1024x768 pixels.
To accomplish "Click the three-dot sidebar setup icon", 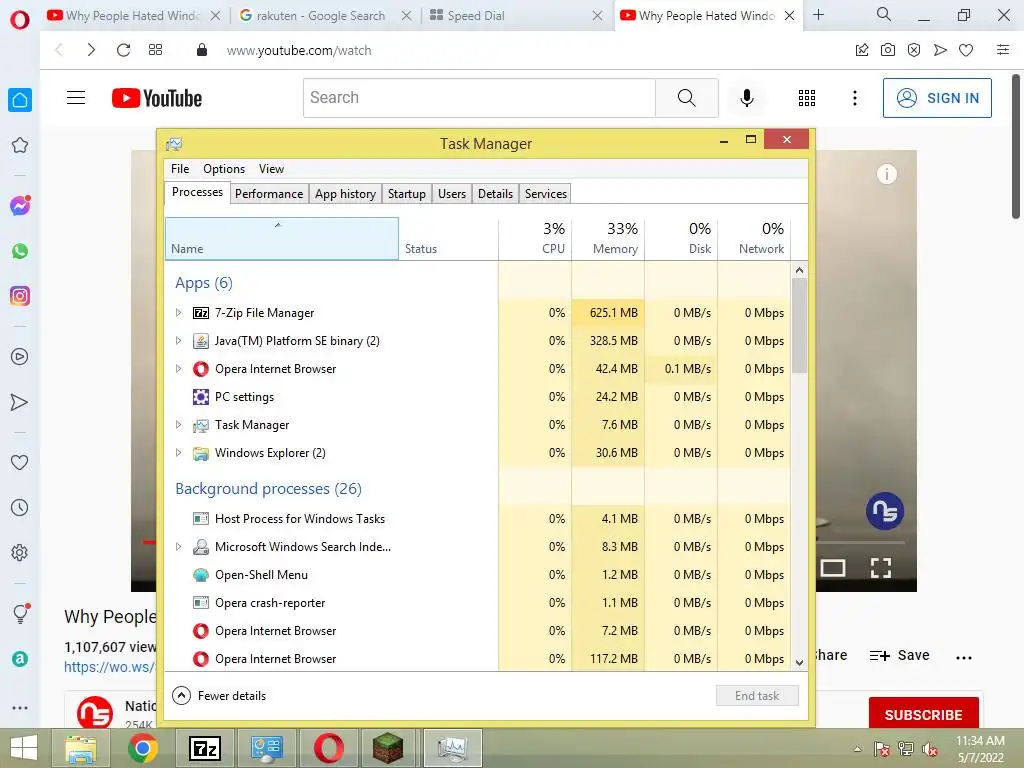I will (20, 708).
